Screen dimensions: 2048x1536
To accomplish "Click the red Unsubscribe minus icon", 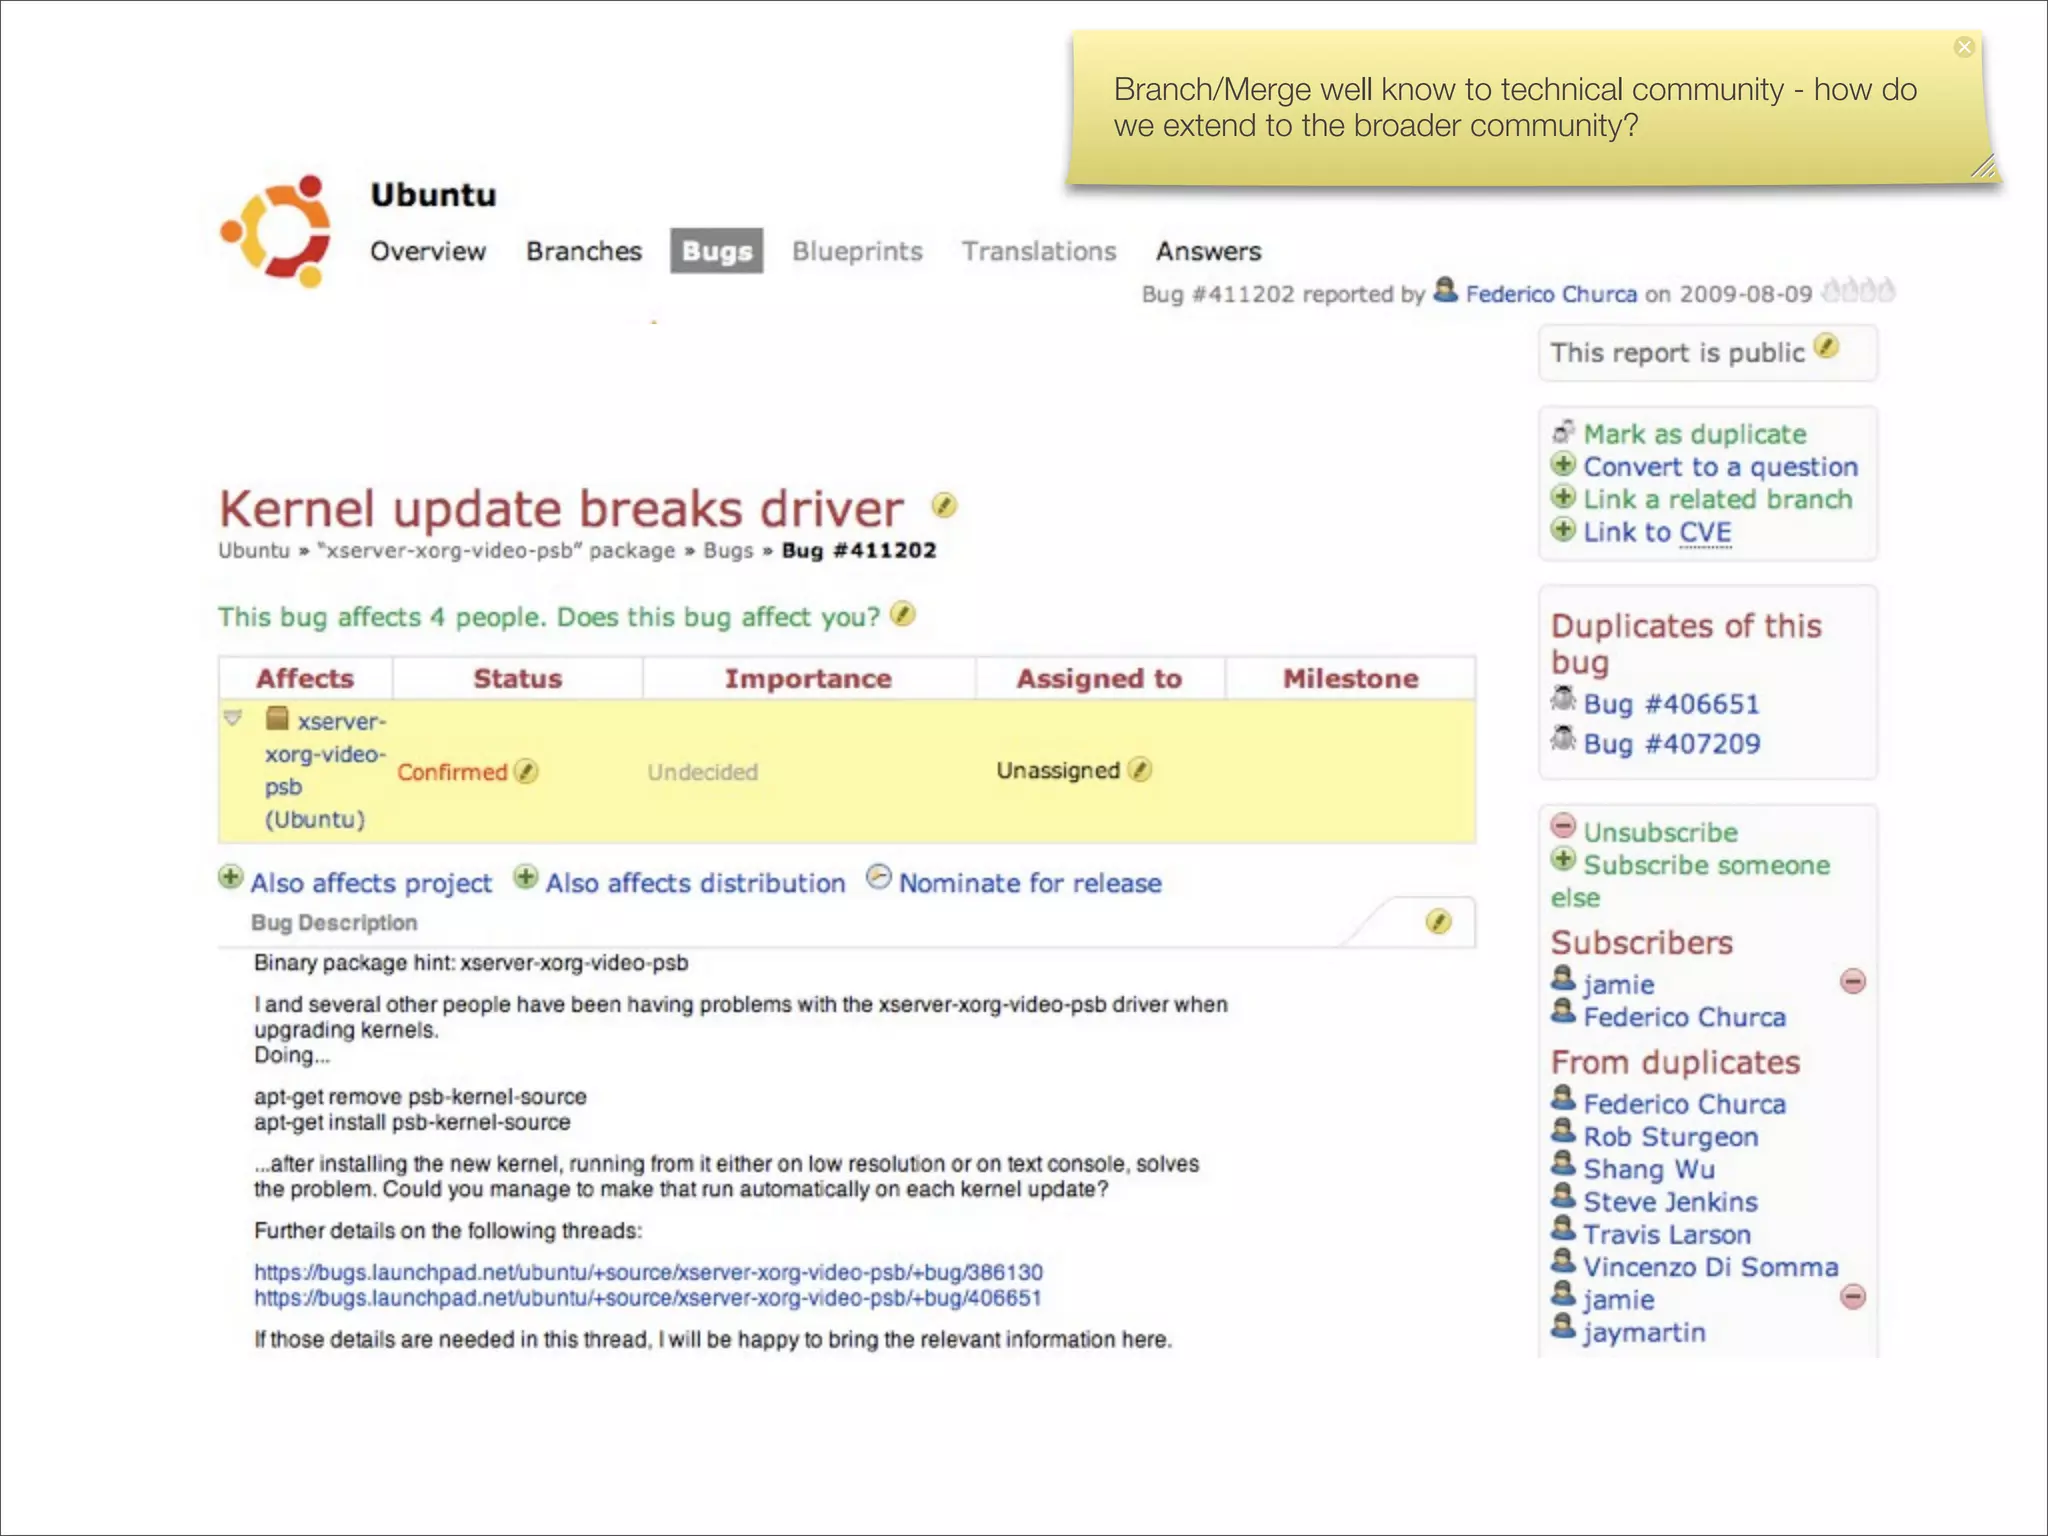I will [x=1563, y=826].
